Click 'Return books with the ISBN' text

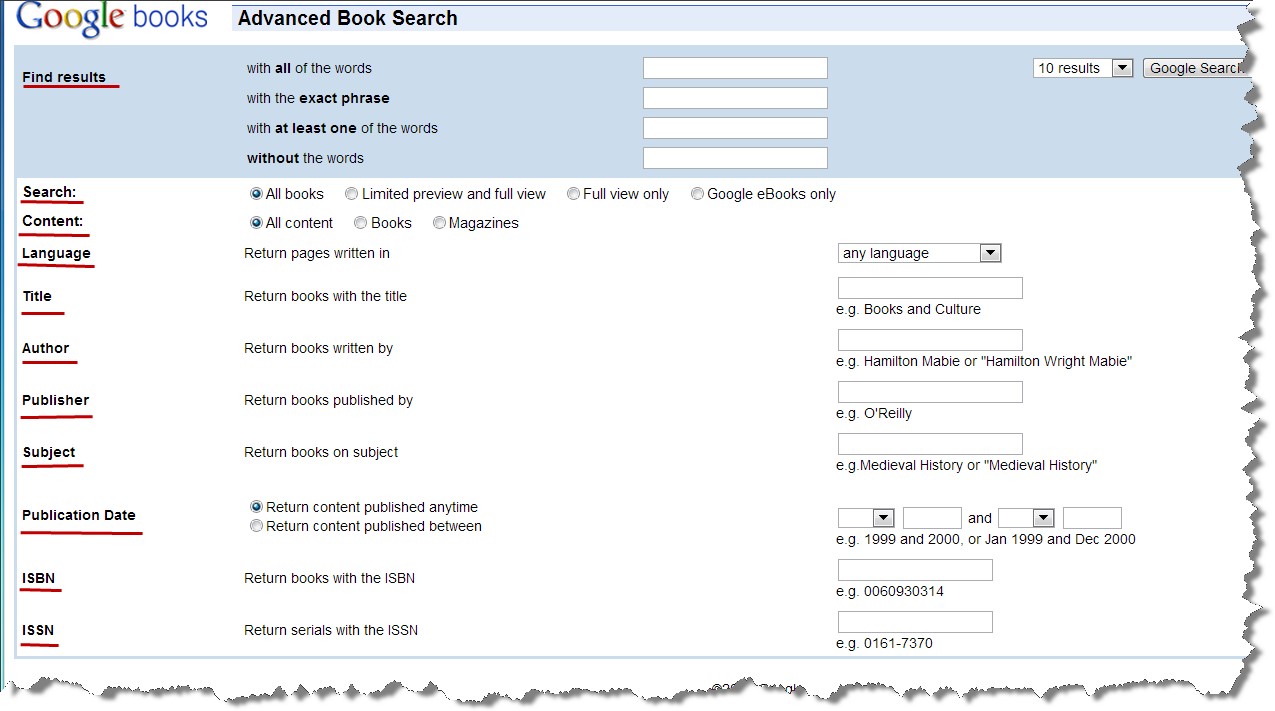point(329,578)
